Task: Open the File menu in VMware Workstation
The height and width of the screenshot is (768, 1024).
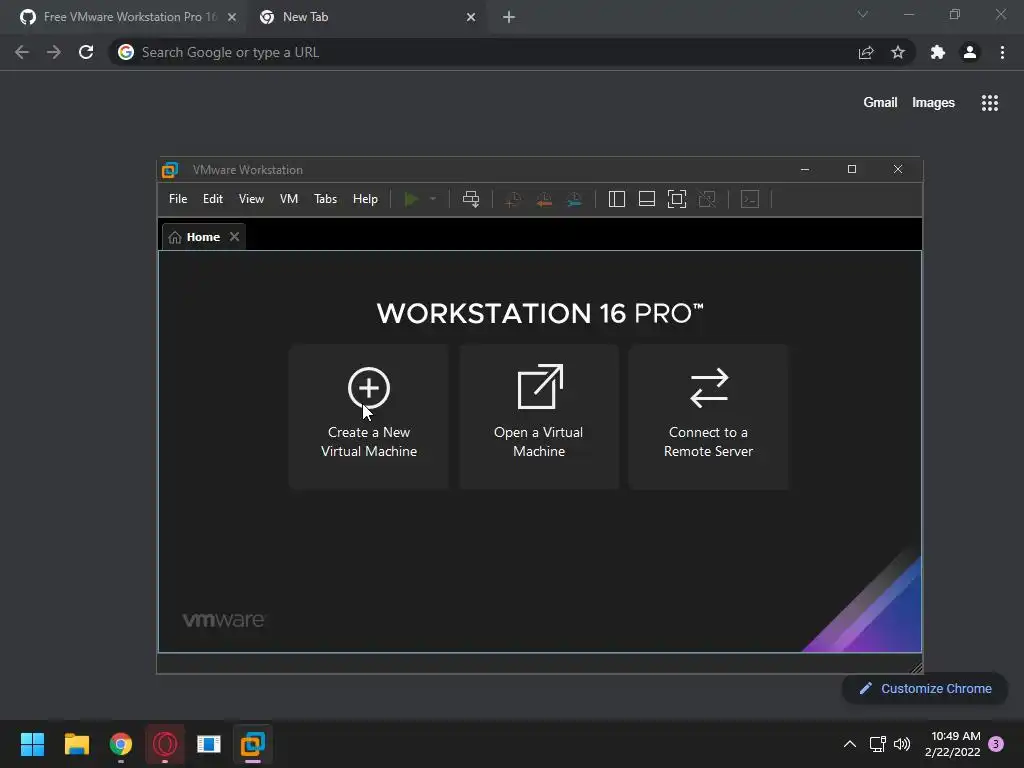Action: pyautogui.click(x=178, y=199)
